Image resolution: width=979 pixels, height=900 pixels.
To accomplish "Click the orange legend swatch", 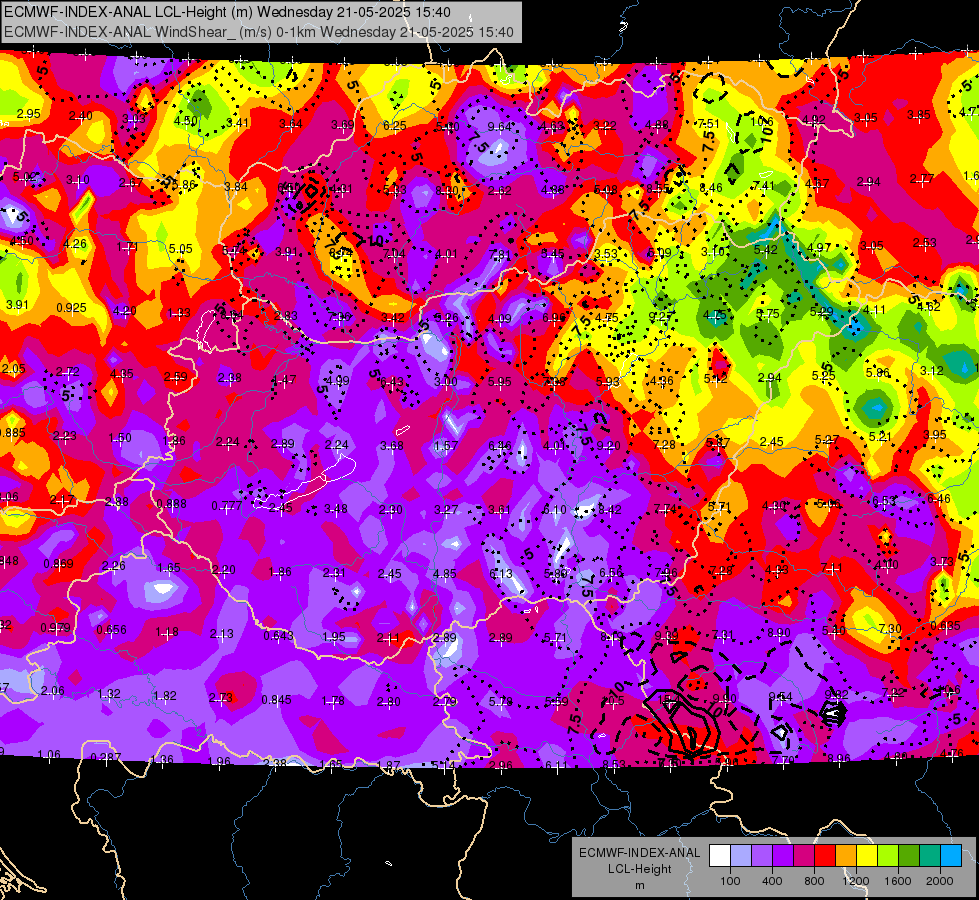I will 846,855.
